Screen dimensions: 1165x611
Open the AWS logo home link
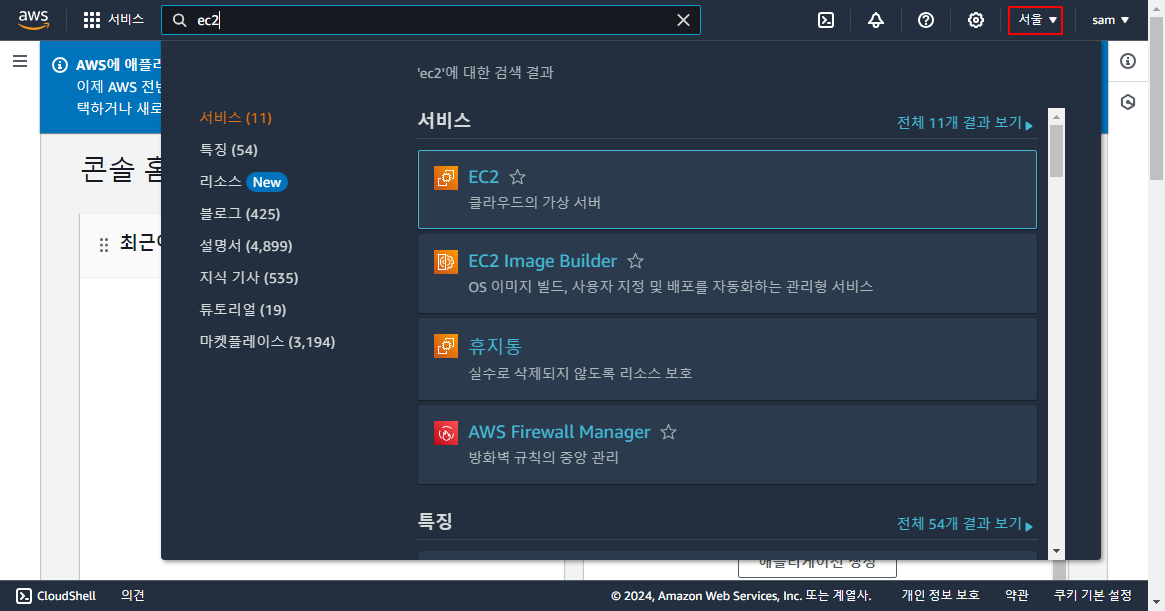[33, 20]
